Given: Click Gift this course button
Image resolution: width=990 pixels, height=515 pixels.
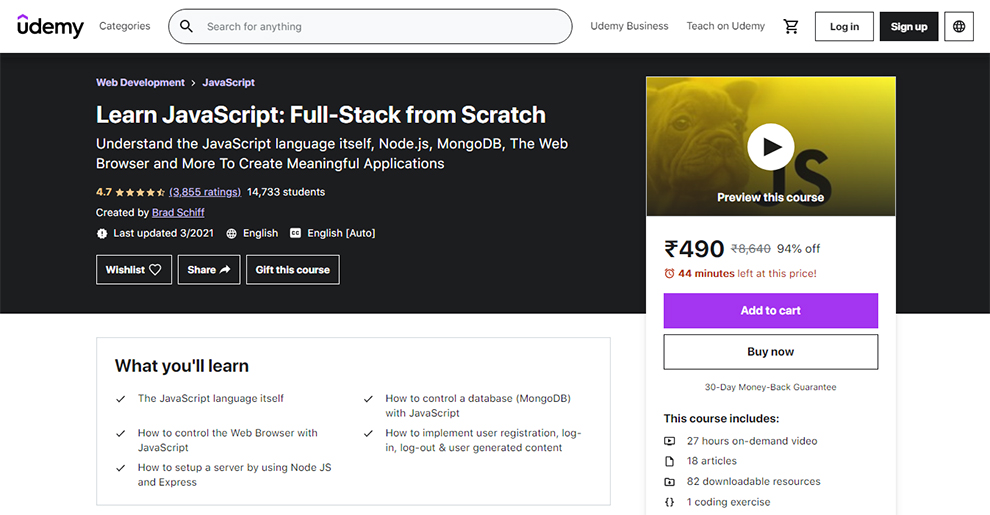Looking at the screenshot, I should [292, 269].
